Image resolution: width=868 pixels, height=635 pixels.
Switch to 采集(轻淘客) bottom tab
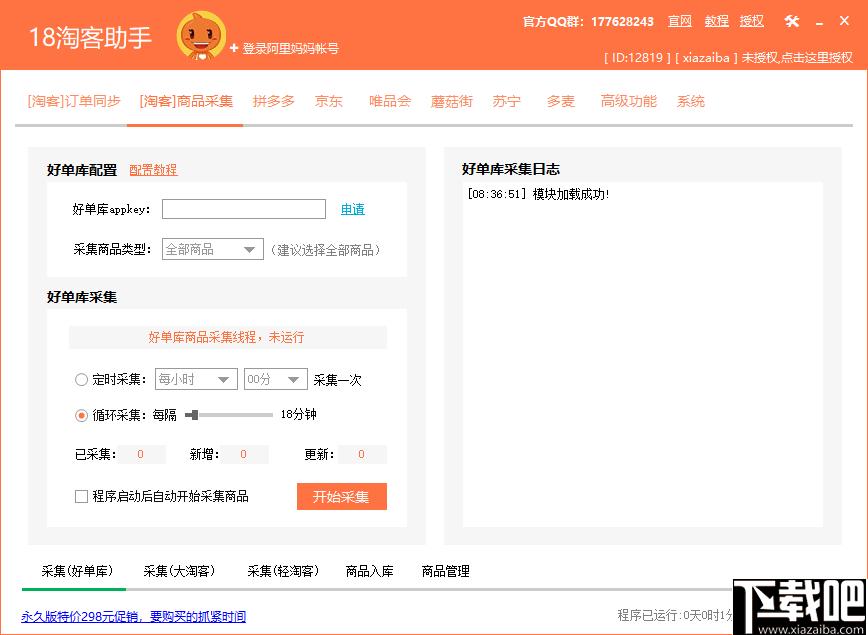pyautogui.click(x=283, y=571)
